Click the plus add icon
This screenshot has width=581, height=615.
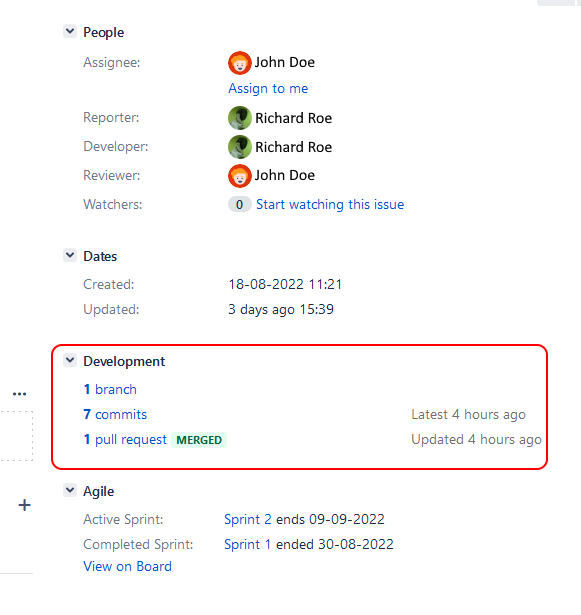coord(25,505)
